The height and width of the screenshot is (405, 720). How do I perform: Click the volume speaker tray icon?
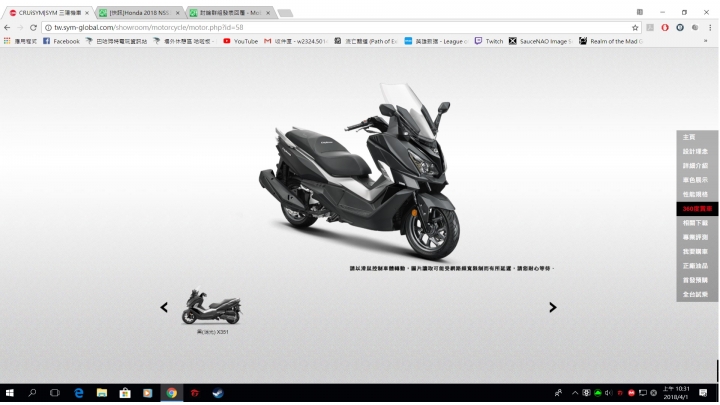(608, 393)
